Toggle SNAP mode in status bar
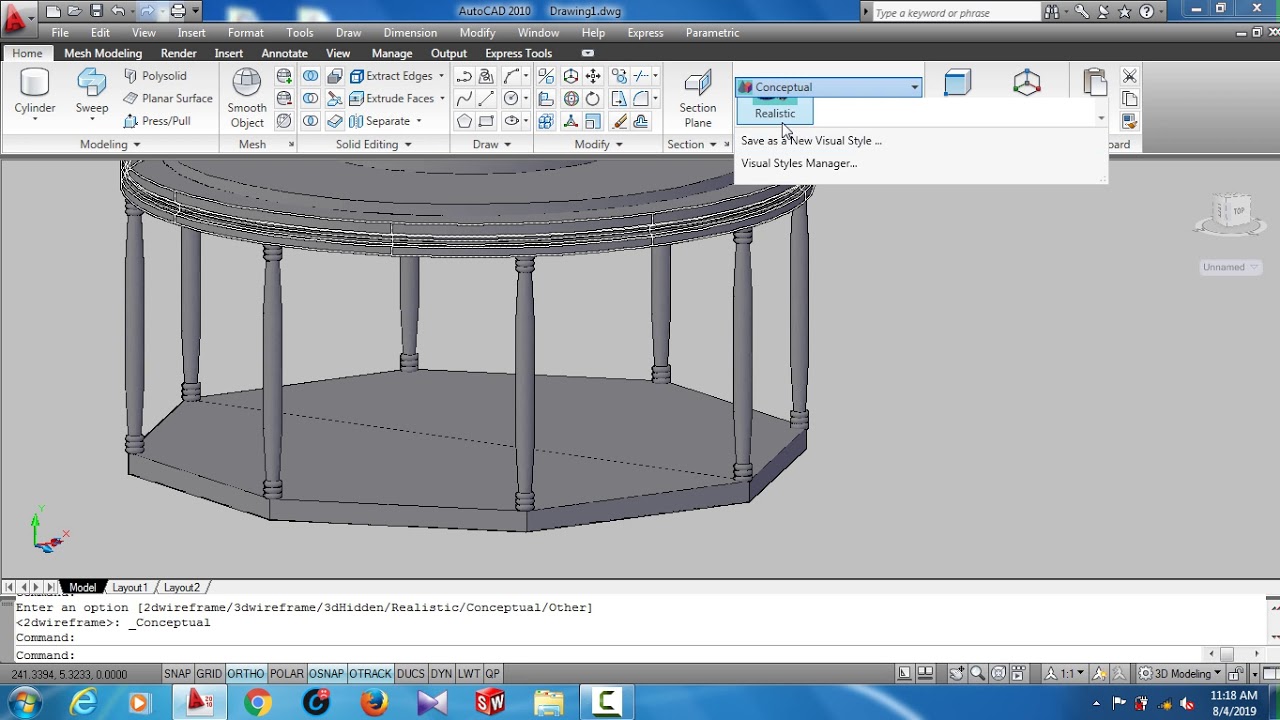The height and width of the screenshot is (720, 1280). point(177,674)
